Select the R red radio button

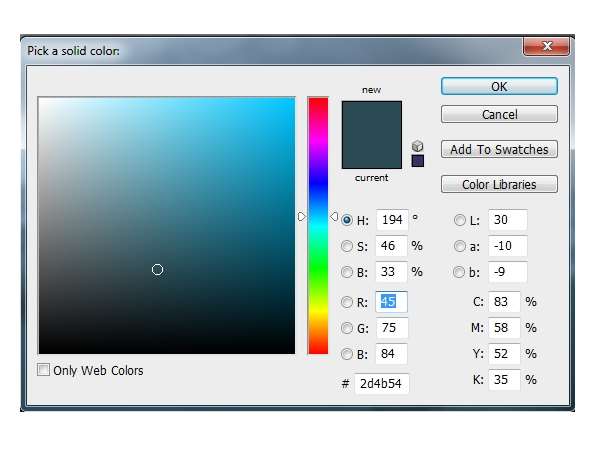point(347,302)
